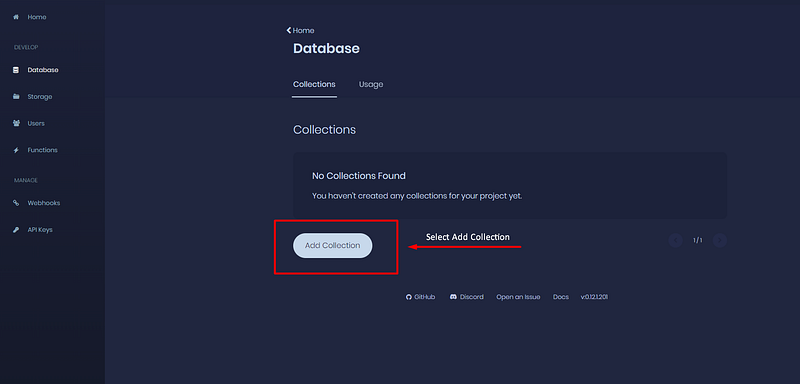Click the DEVELOP sidebar label
Screen dimensions: 800x384
[x=26, y=47]
